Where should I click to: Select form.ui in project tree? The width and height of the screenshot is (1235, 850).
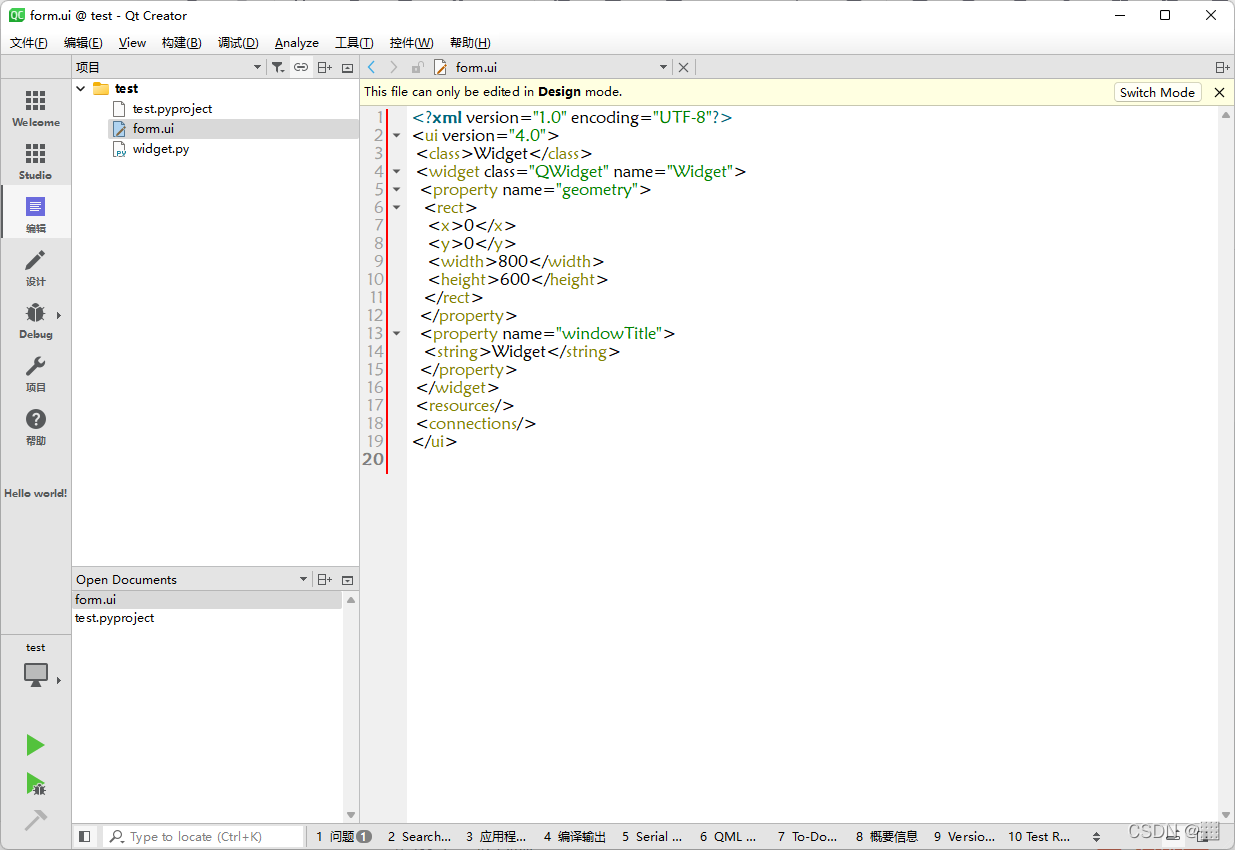coord(153,128)
